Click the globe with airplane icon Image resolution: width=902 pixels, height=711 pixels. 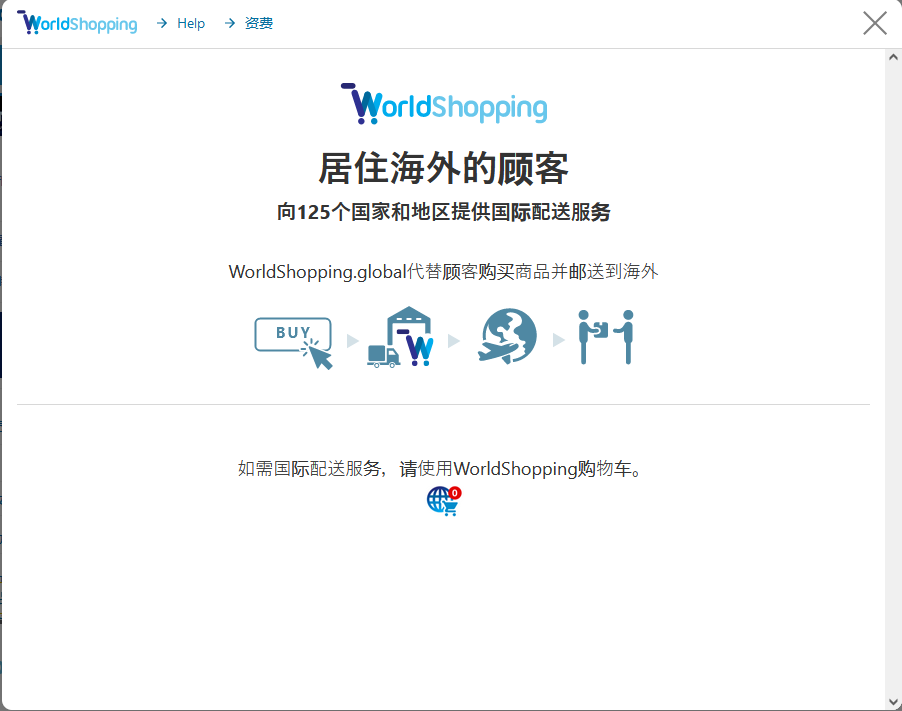507,337
